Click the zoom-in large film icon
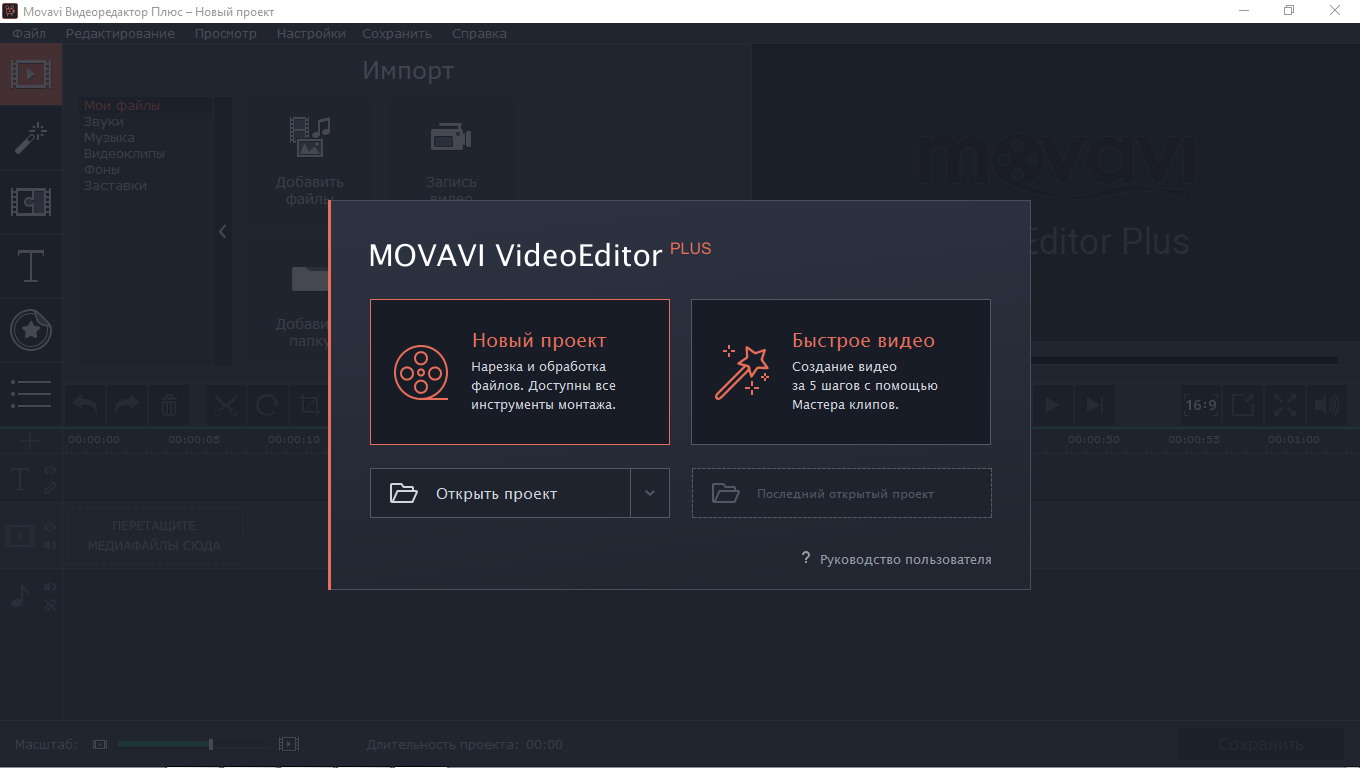Screen dimensions: 1360x768 pos(289,744)
